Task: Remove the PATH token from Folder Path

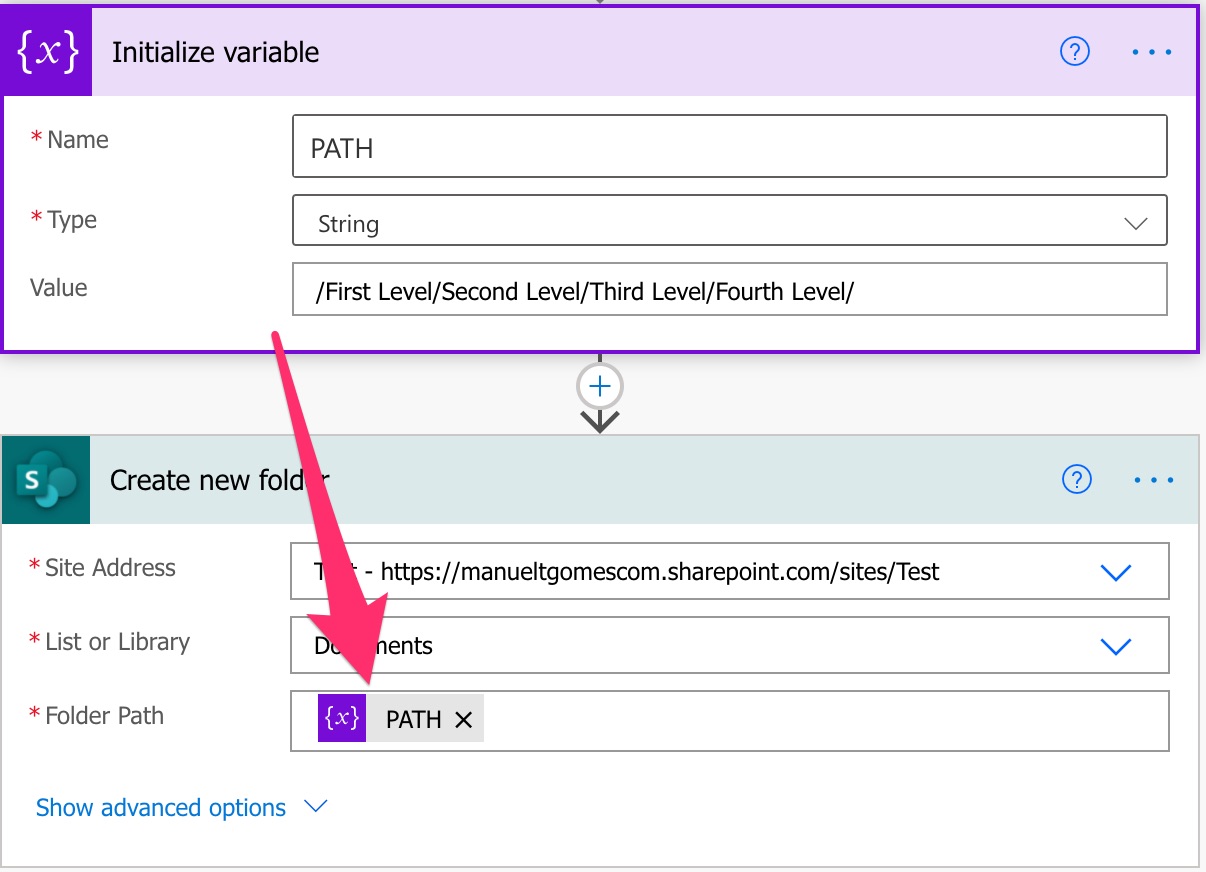Action: pos(462,719)
